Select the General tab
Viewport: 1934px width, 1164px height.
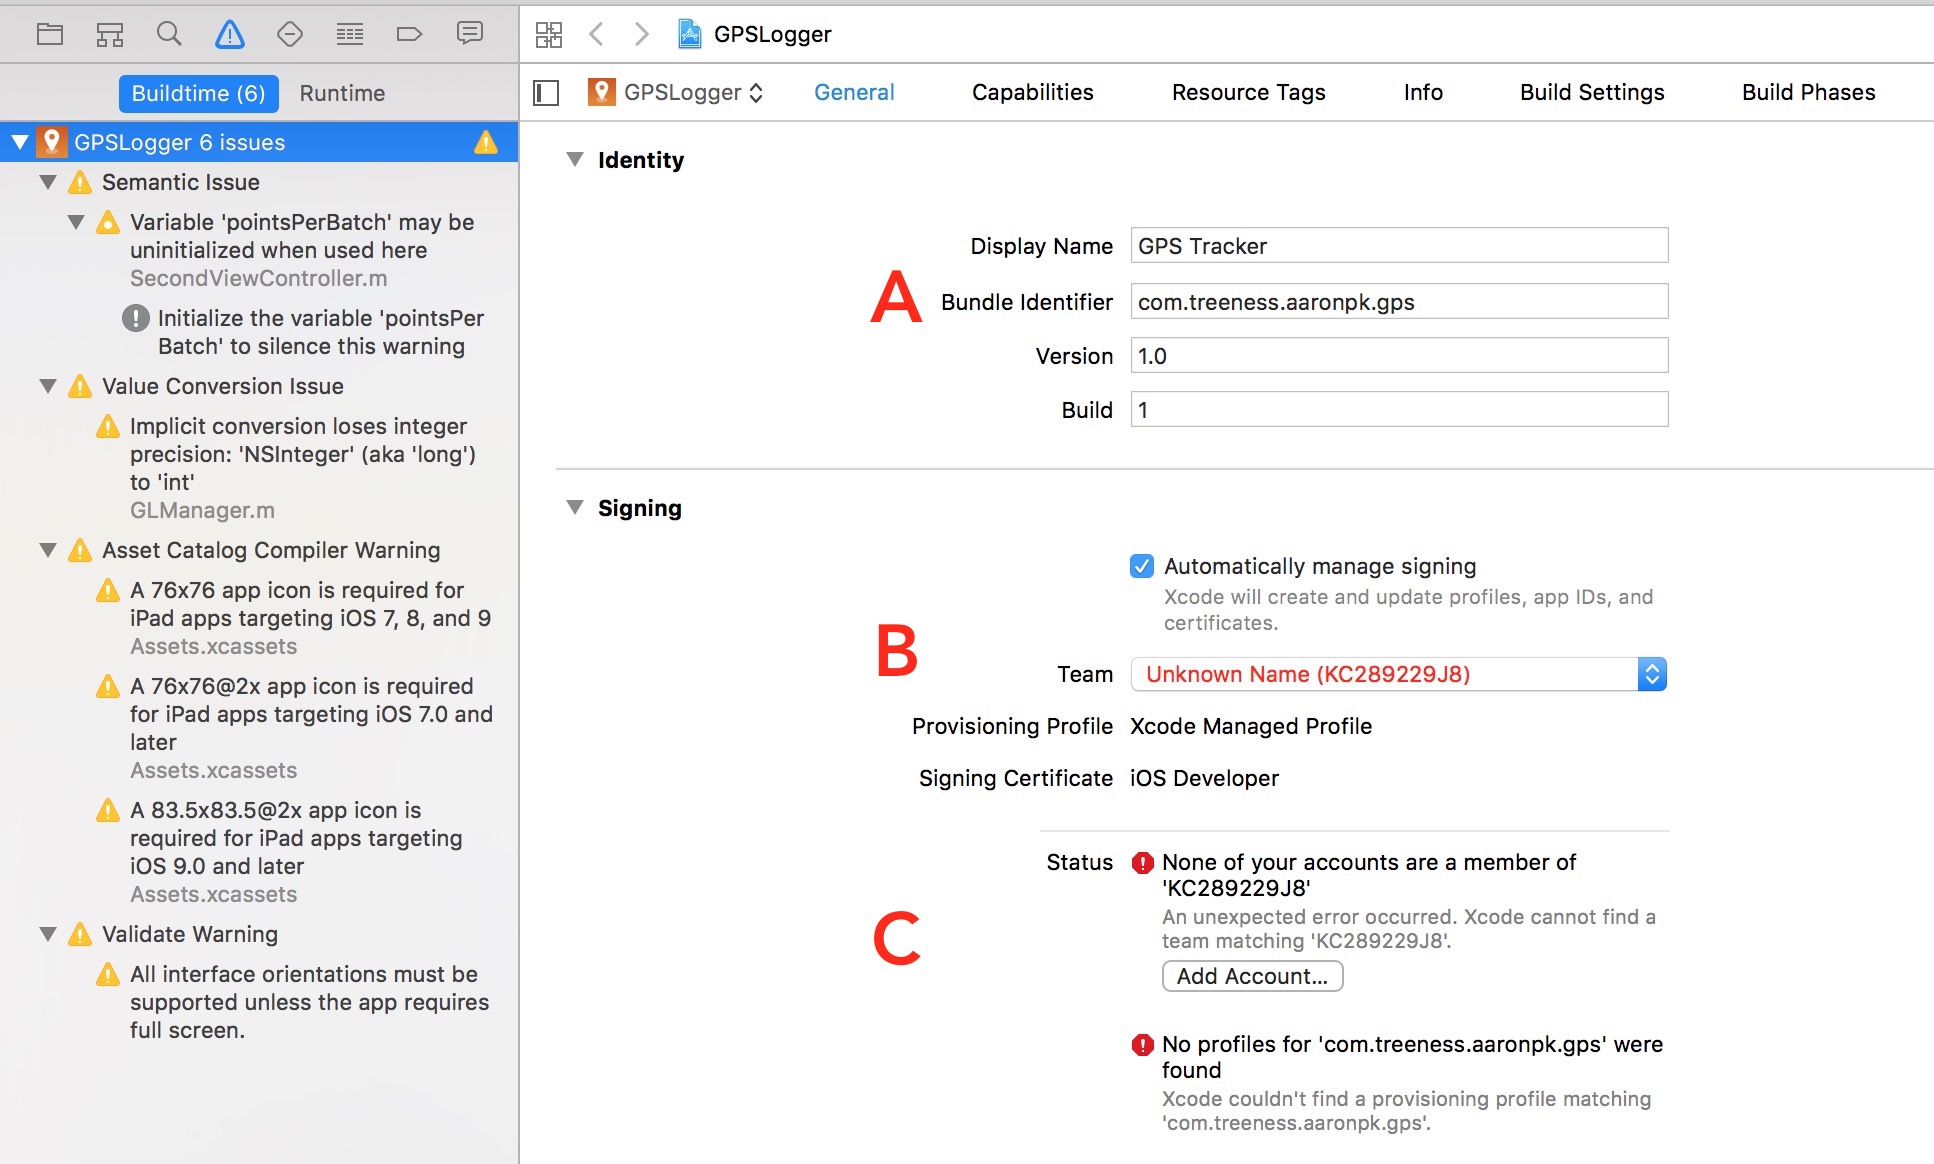coord(854,93)
